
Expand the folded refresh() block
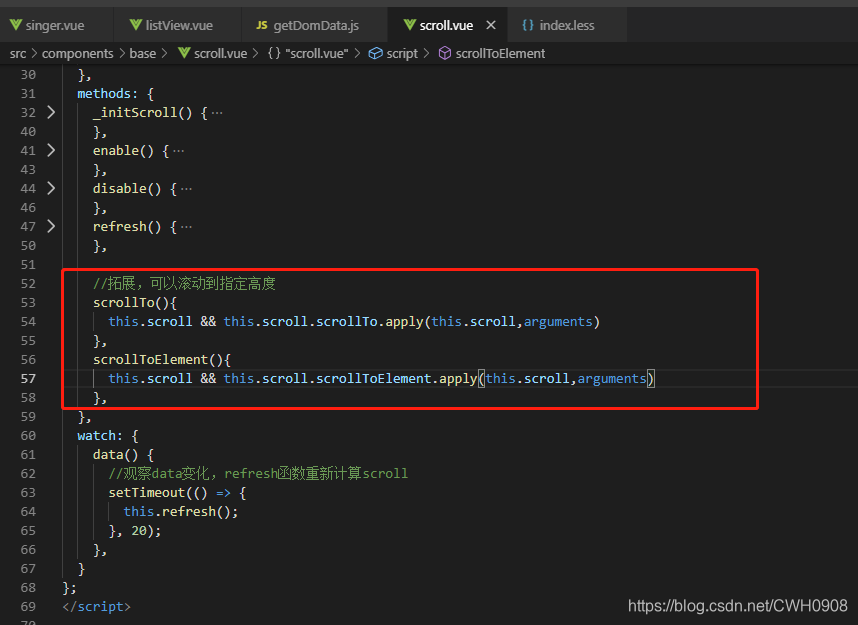click(x=51, y=226)
